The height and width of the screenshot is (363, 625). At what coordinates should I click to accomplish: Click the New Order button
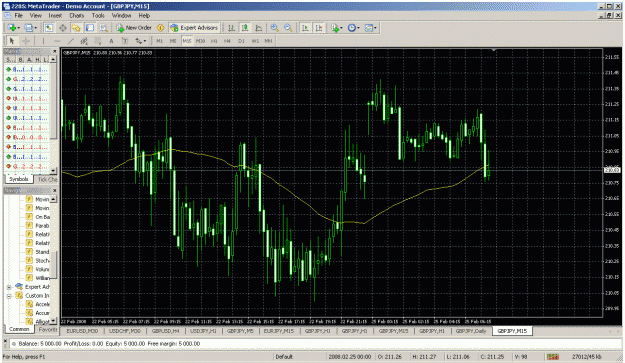(x=134, y=27)
